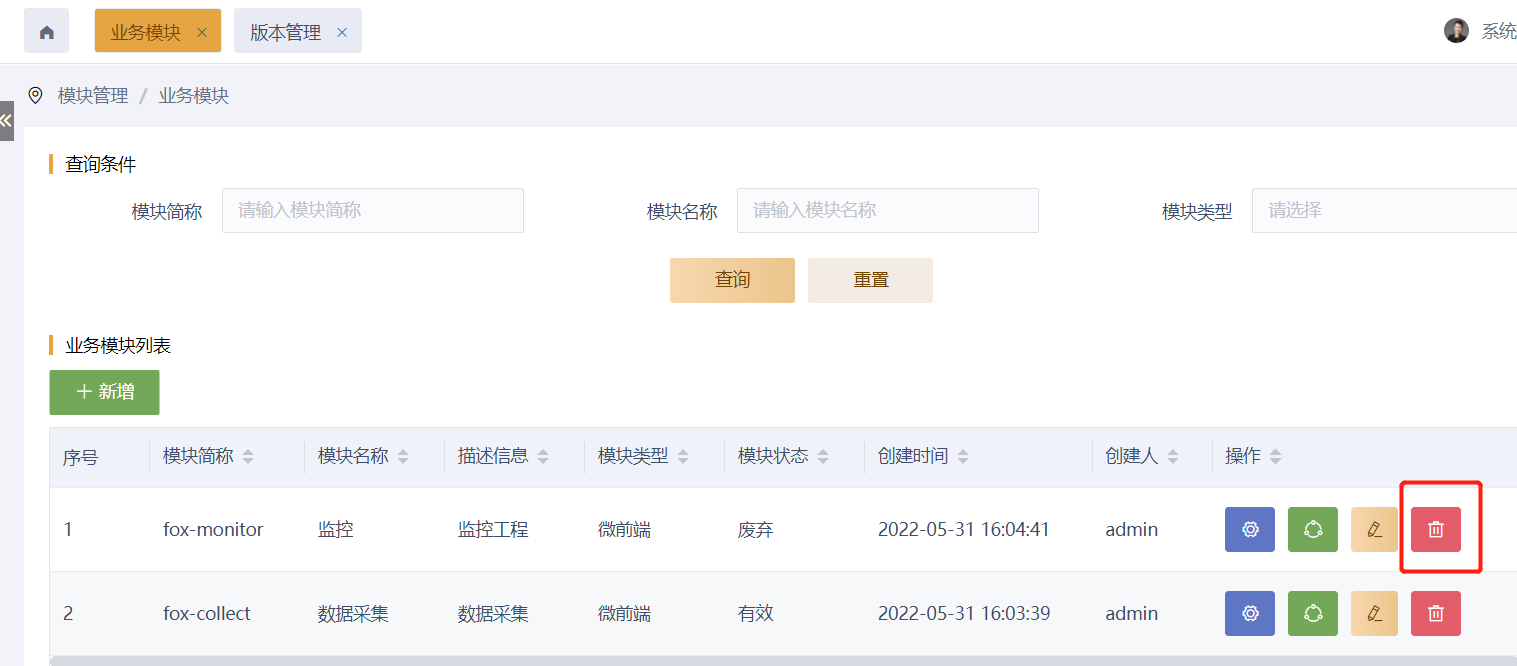Viewport: 1517px width, 666px height.
Task: Click the home icon tab
Action: tap(47, 31)
